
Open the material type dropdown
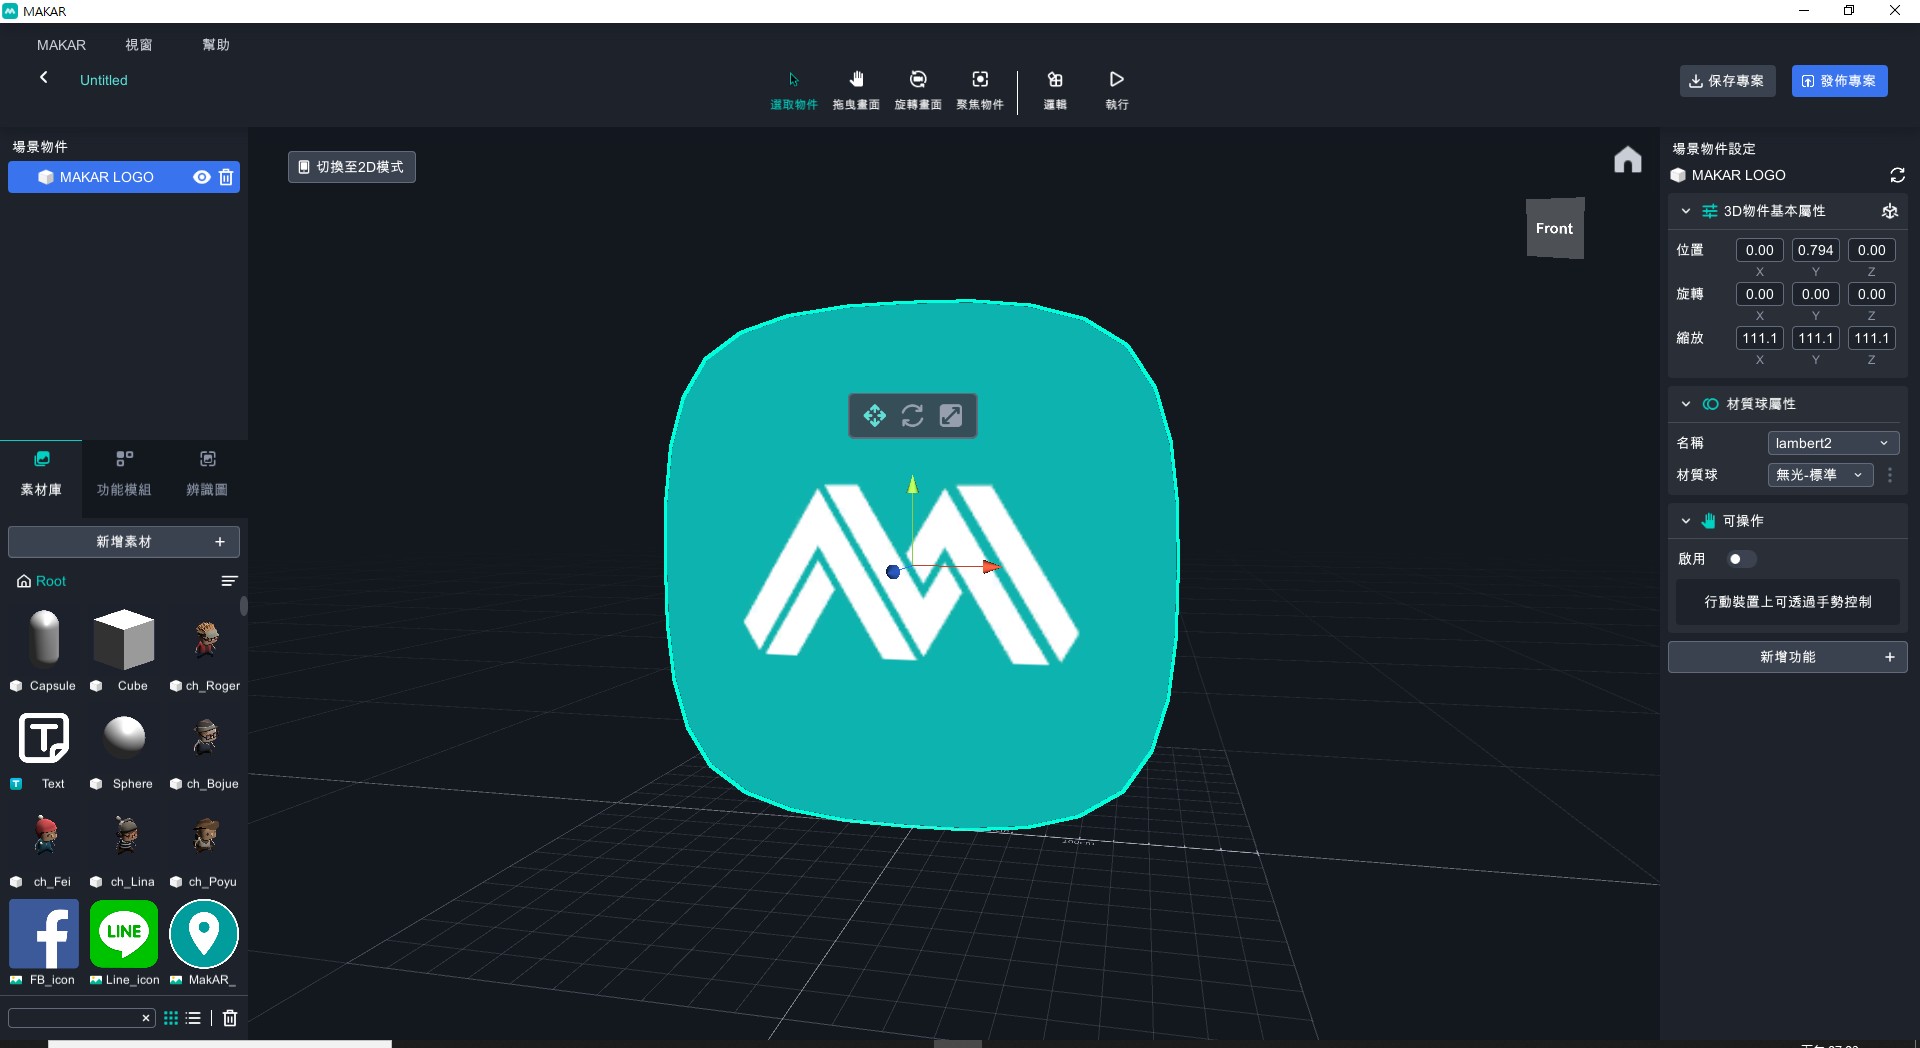1820,475
